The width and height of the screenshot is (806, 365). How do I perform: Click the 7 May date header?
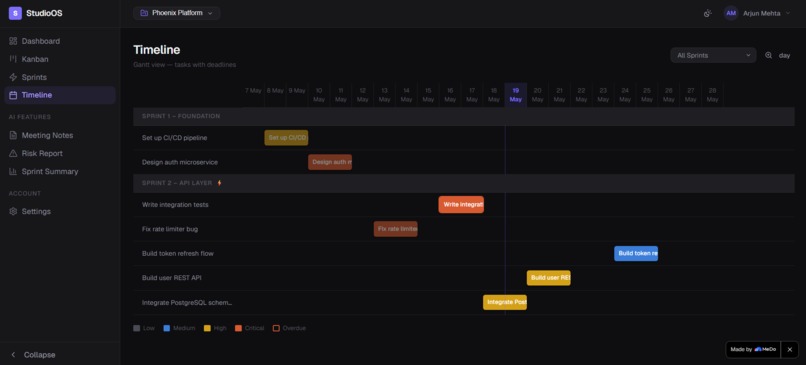tap(253, 90)
